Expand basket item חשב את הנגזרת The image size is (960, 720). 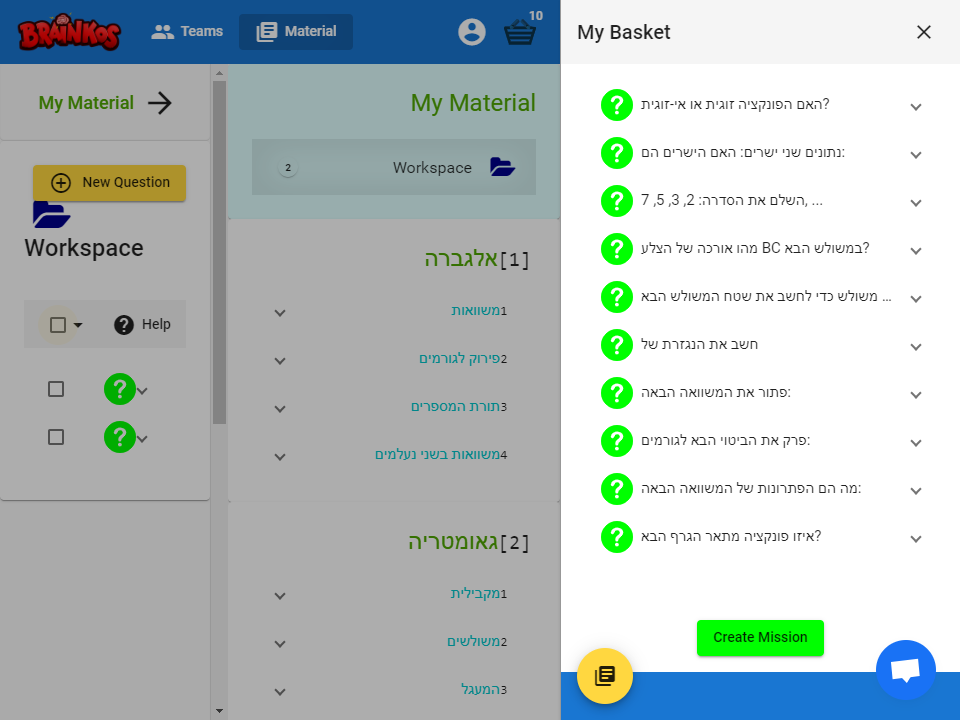pyautogui.click(x=915, y=347)
